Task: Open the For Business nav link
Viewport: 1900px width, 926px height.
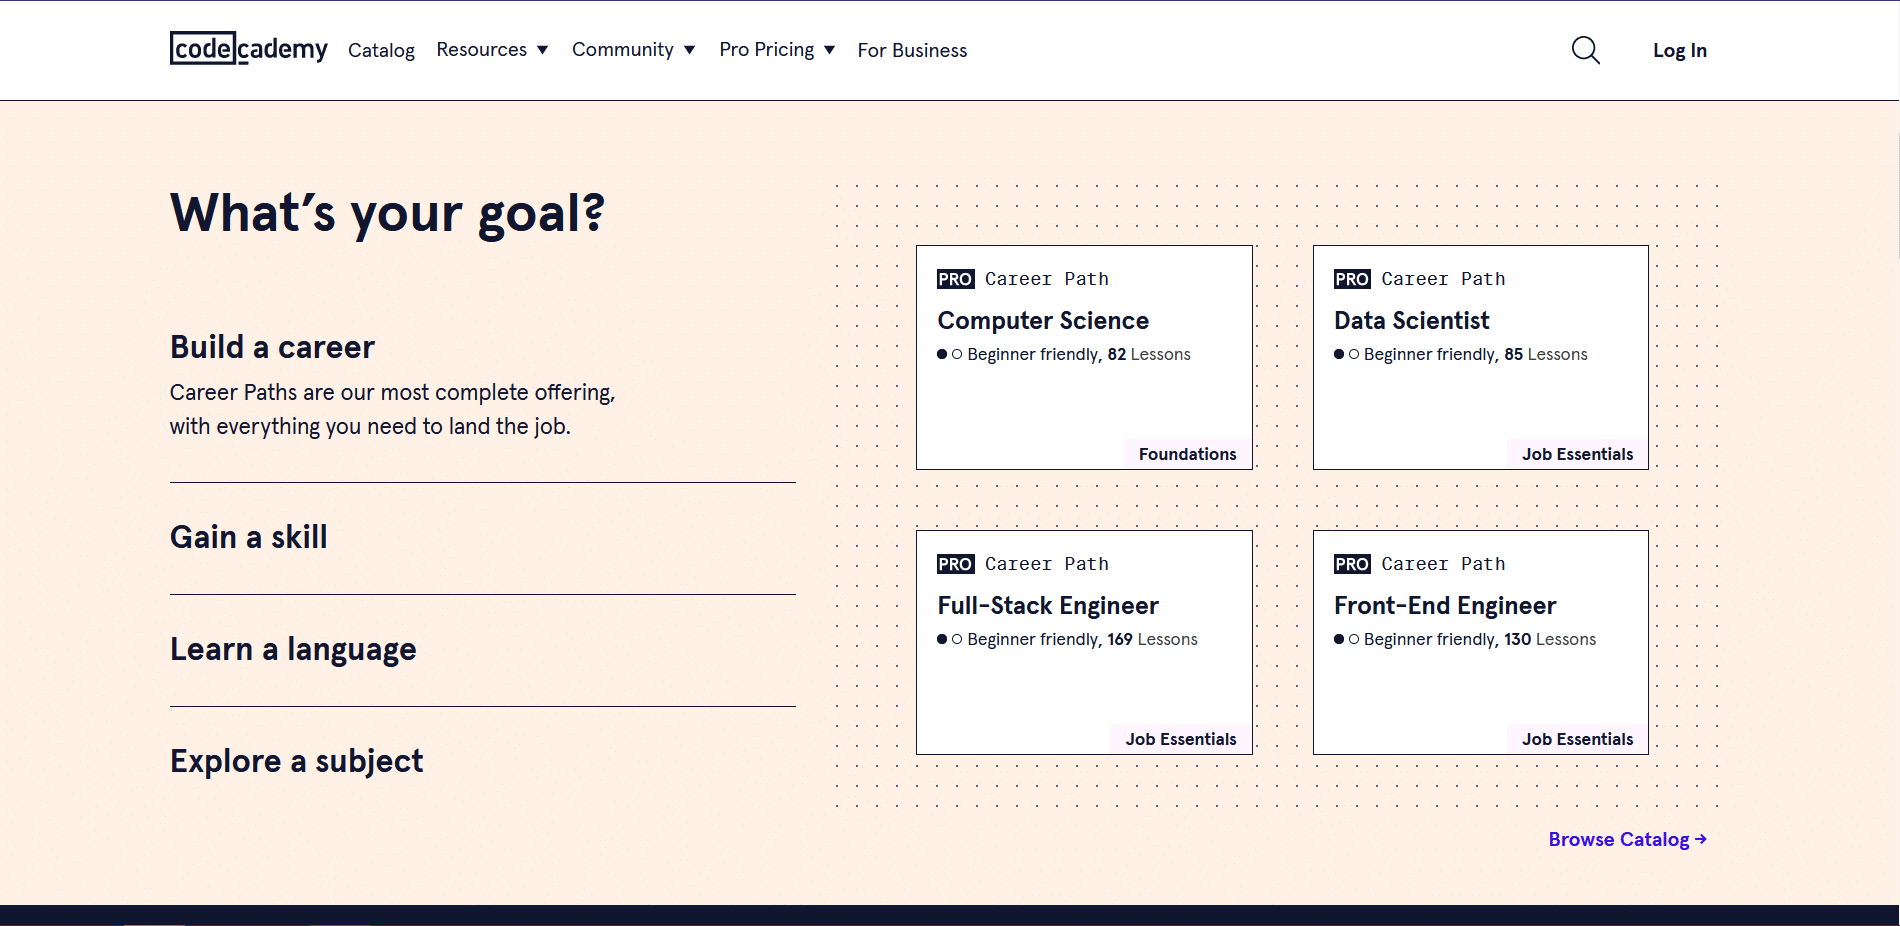Action: coord(912,50)
